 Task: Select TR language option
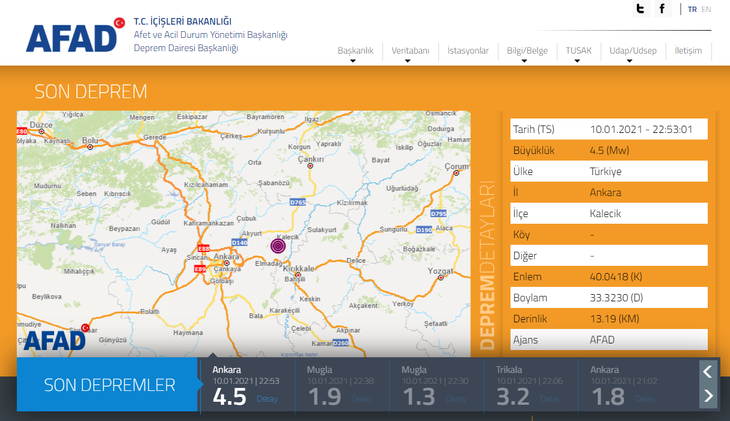coord(692,9)
